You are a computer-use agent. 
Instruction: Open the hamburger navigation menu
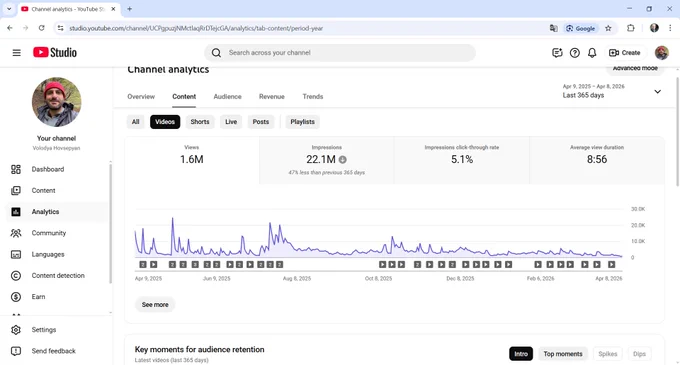pos(16,53)
